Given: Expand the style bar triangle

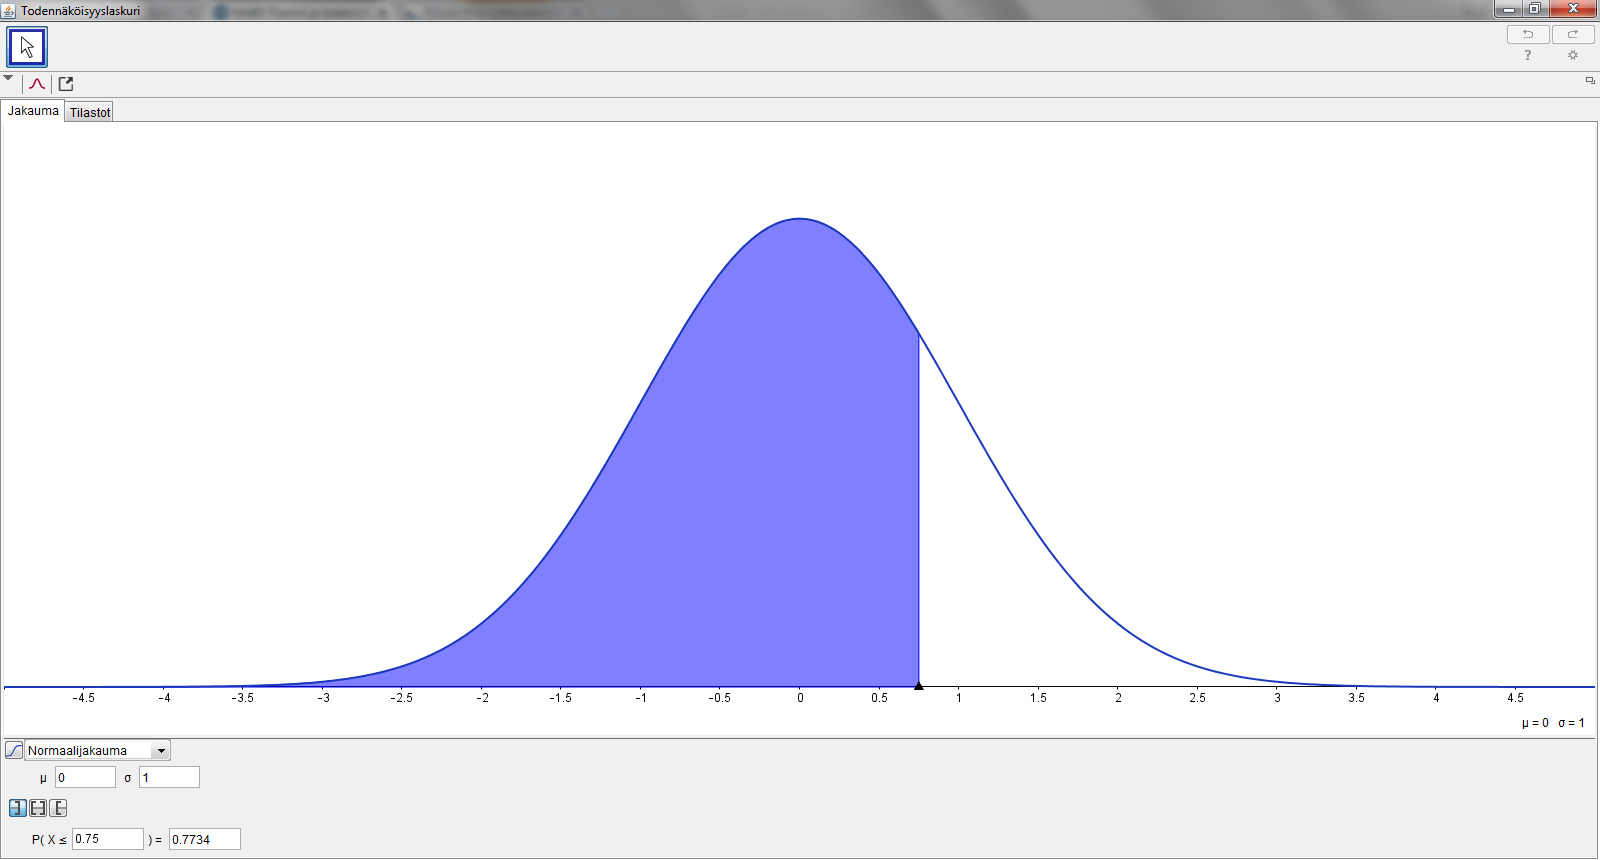Looking at the screenshot, I should click(x=8, y=77).
